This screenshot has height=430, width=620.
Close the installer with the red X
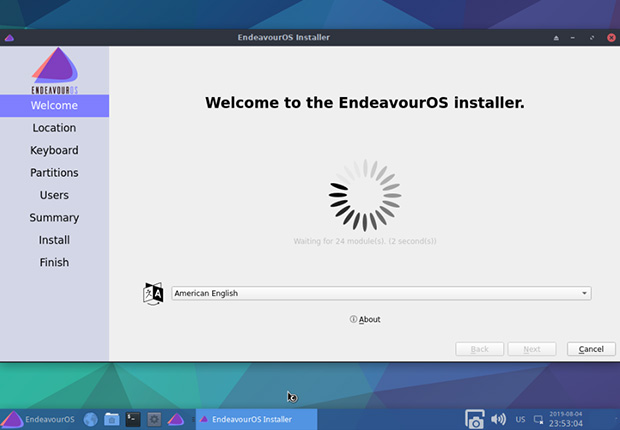coord(611,38)
